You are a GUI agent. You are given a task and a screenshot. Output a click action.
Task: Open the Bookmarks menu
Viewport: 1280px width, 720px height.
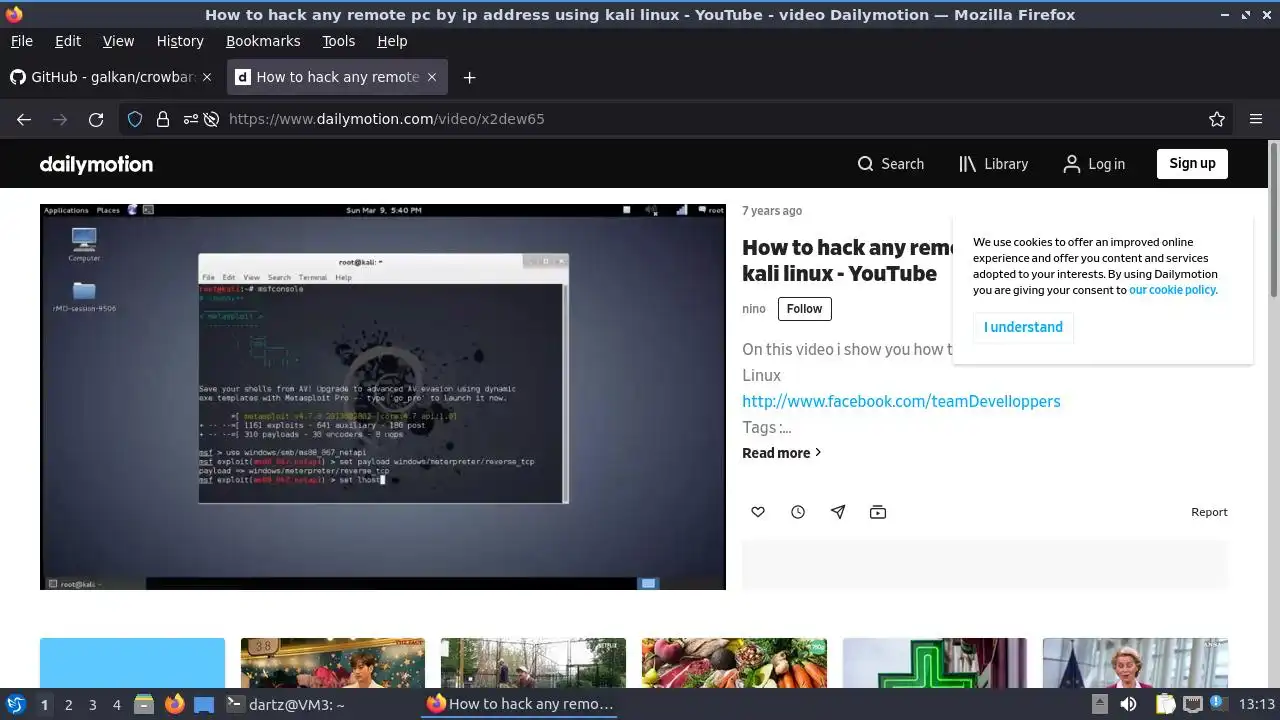pos(263,41)
